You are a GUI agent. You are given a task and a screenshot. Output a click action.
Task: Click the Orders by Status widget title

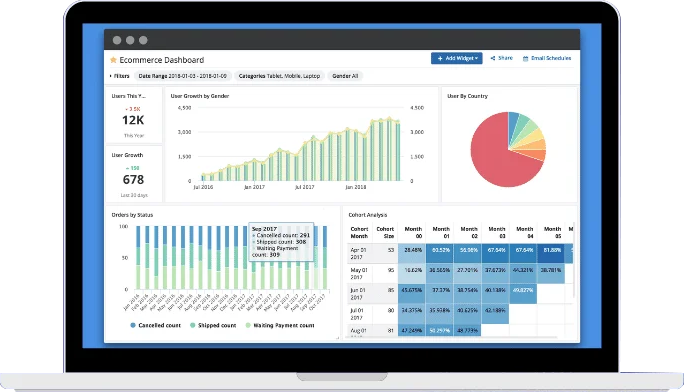pos(132,215)
